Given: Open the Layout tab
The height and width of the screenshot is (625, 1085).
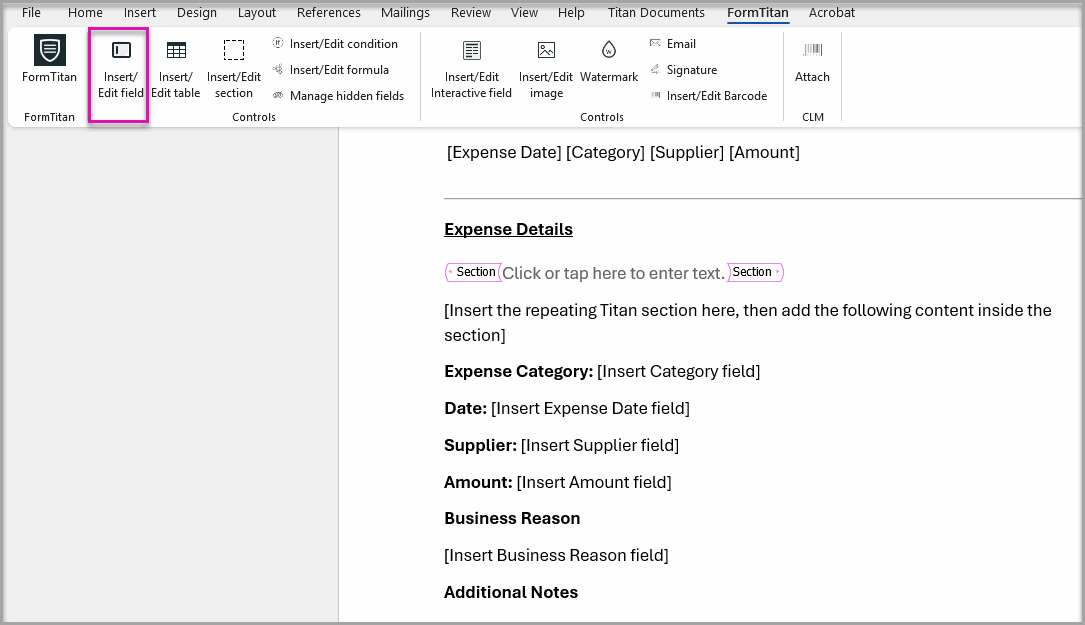Looking at the screenshot, I should pos(257,12).
